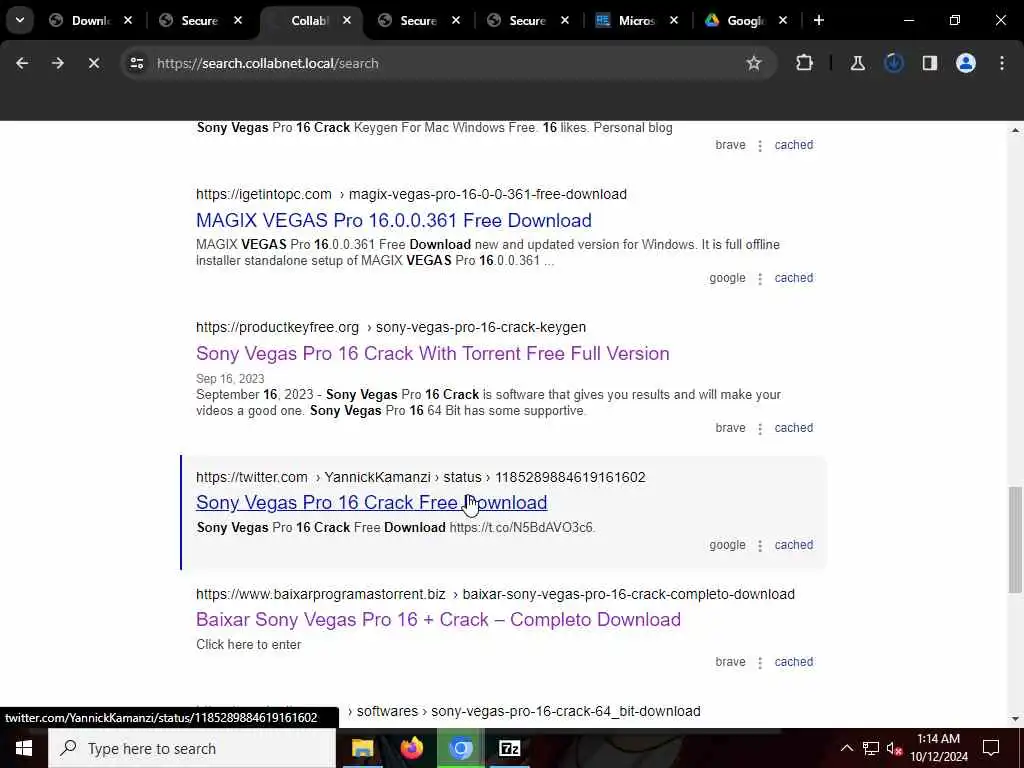Open three-dot options for MAGIX VEGAS result

760,279
